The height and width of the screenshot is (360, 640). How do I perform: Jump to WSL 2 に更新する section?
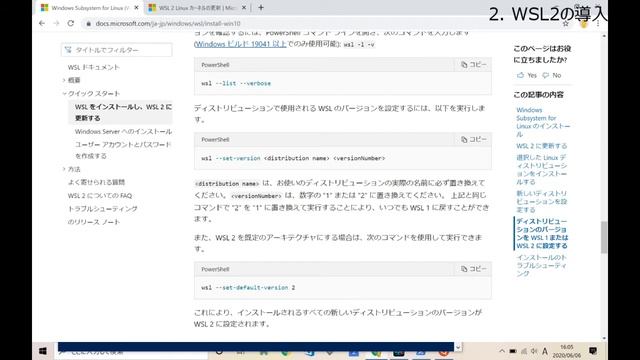pos(542,146)
